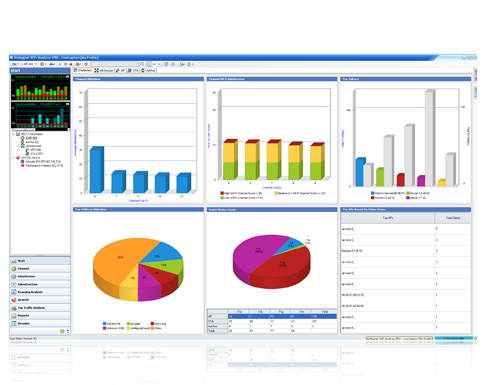Open Roaming Analysis
The height and width of the screenshot is (385, 488).
40,292
